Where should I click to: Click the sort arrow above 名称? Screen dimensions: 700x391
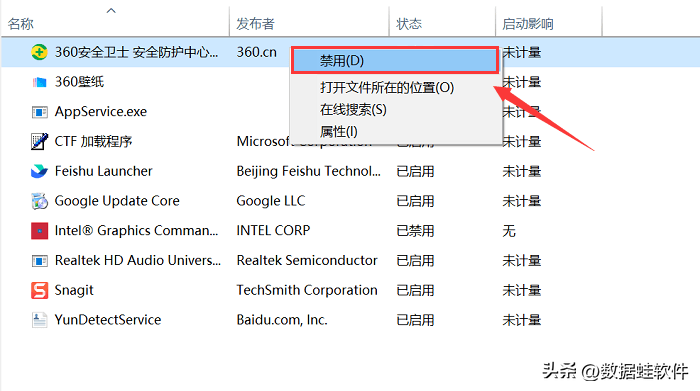111,10
